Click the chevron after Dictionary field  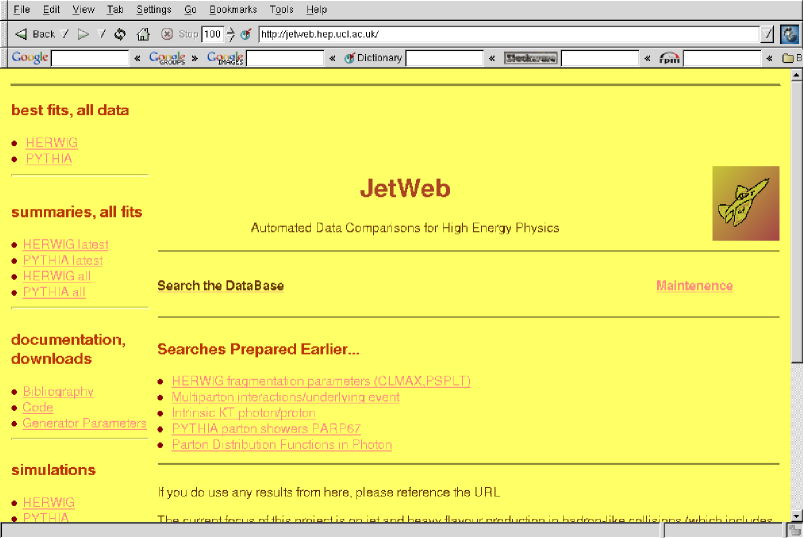click(492, 58)
